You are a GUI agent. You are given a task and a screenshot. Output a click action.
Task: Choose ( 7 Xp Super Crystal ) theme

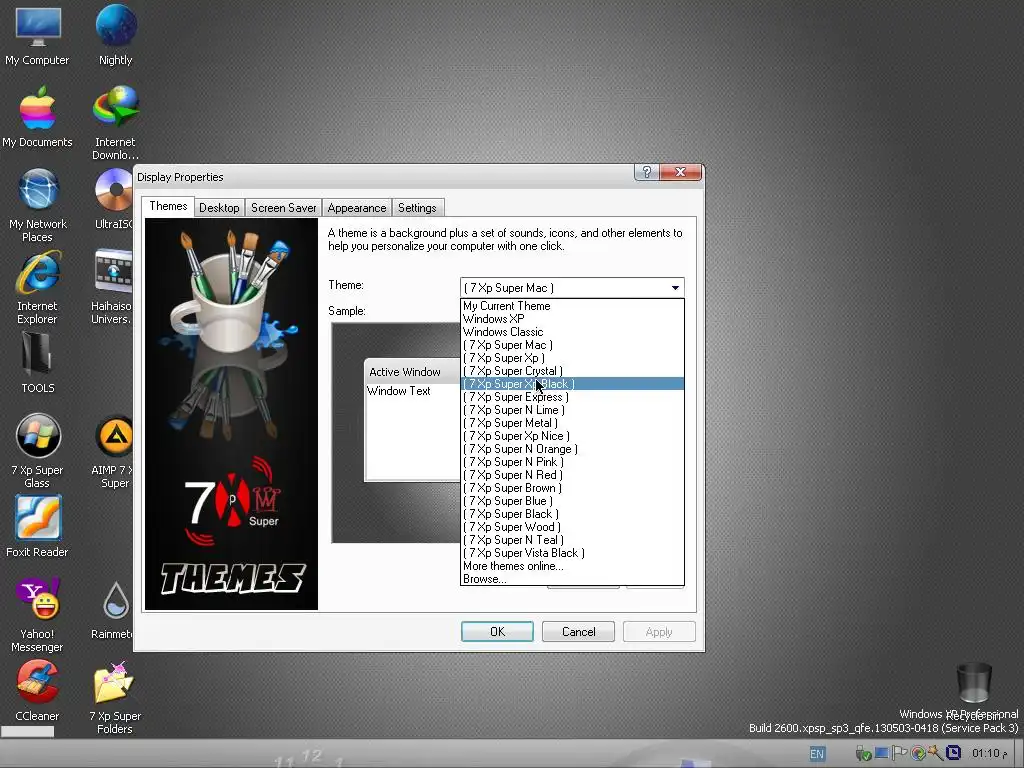[x=572, y=371]
